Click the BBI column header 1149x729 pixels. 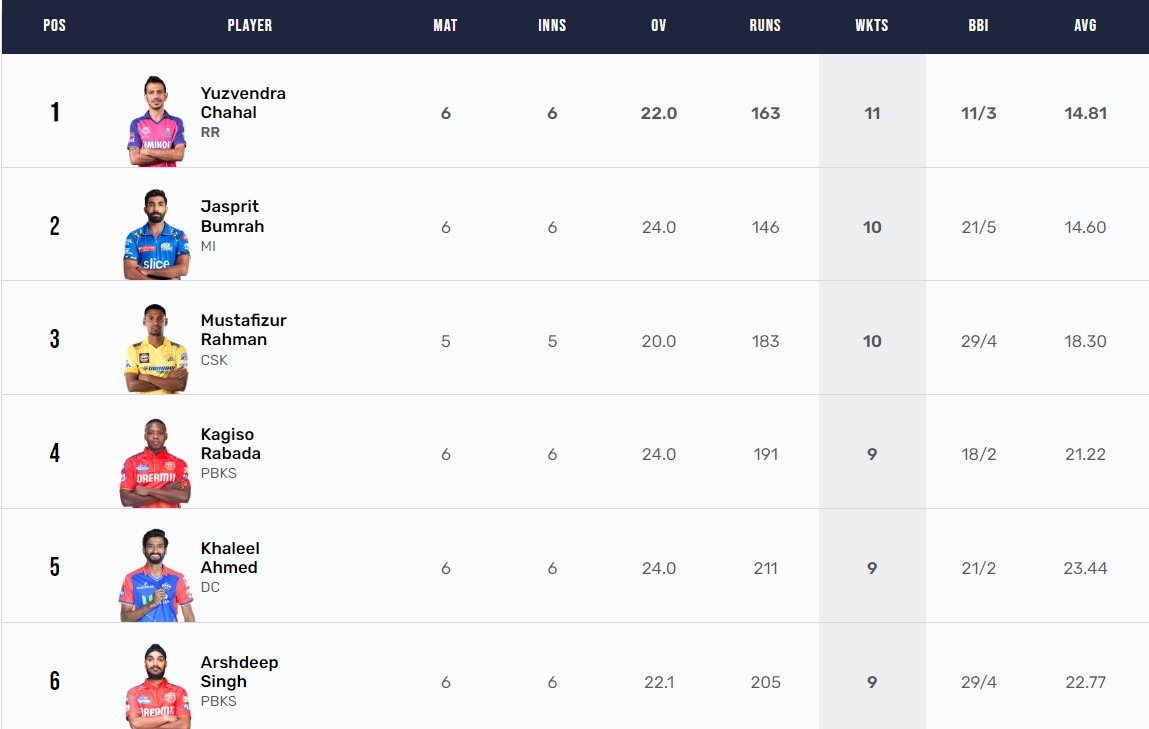click(978, 26)
